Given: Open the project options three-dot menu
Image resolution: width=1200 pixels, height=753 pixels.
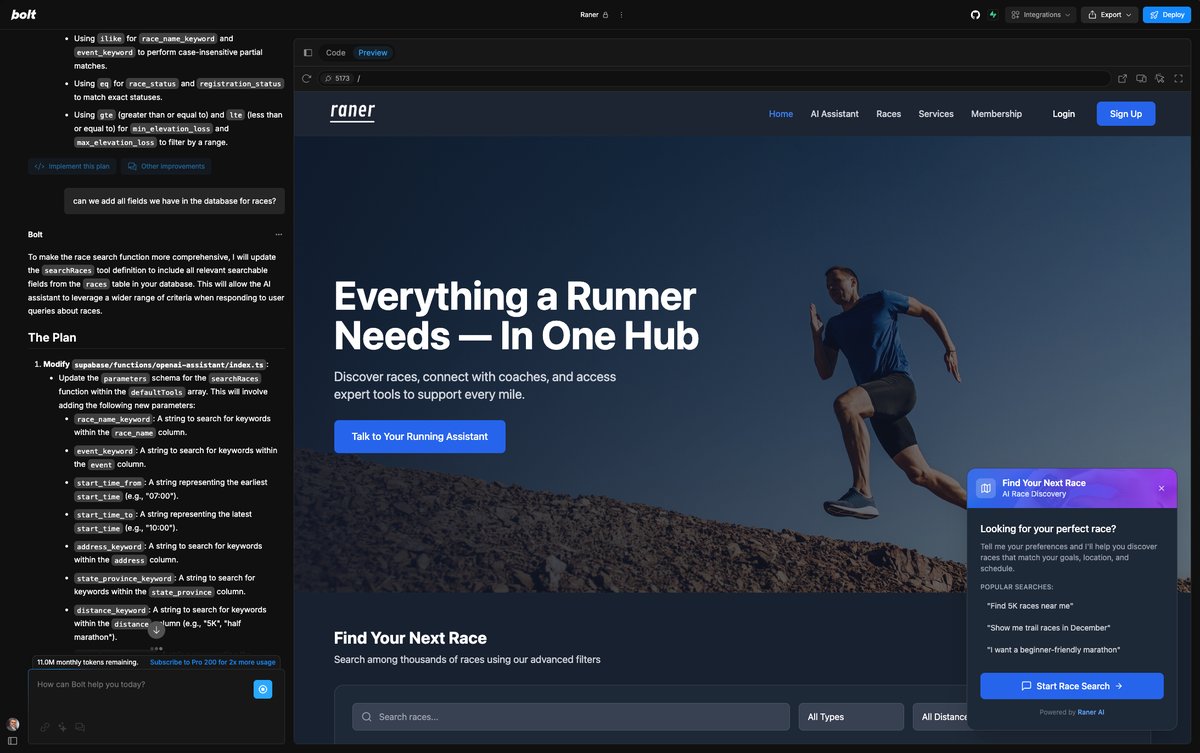Looking at the screenshot, I should 621,15.
